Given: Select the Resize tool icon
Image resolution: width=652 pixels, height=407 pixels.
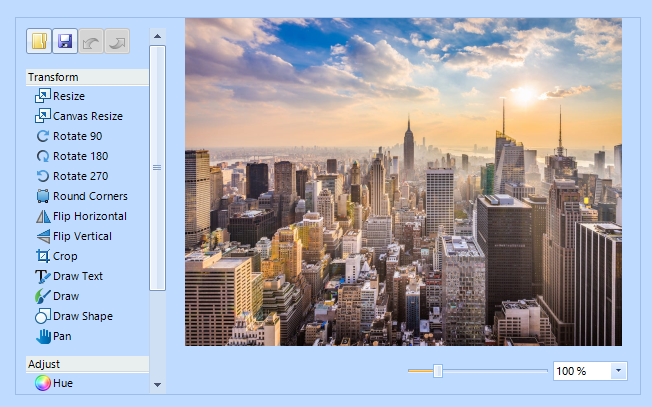Looking at the screenshot, I should (x=43, y=96).
